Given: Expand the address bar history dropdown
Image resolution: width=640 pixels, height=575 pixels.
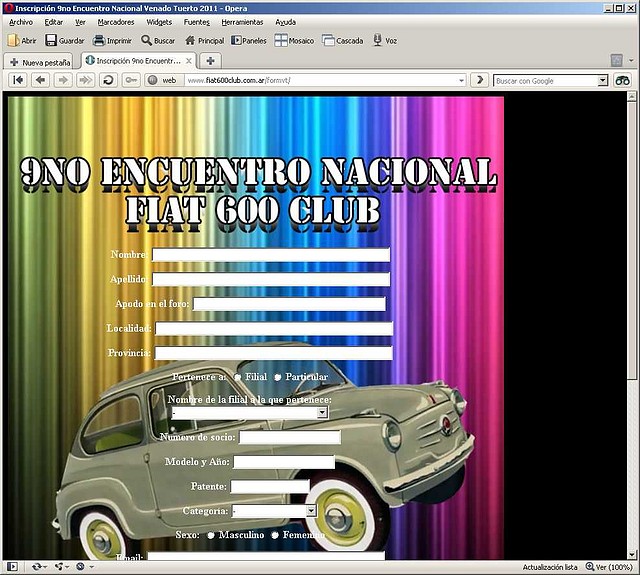Looking at the screenshot, I should (x=462, y=80).
